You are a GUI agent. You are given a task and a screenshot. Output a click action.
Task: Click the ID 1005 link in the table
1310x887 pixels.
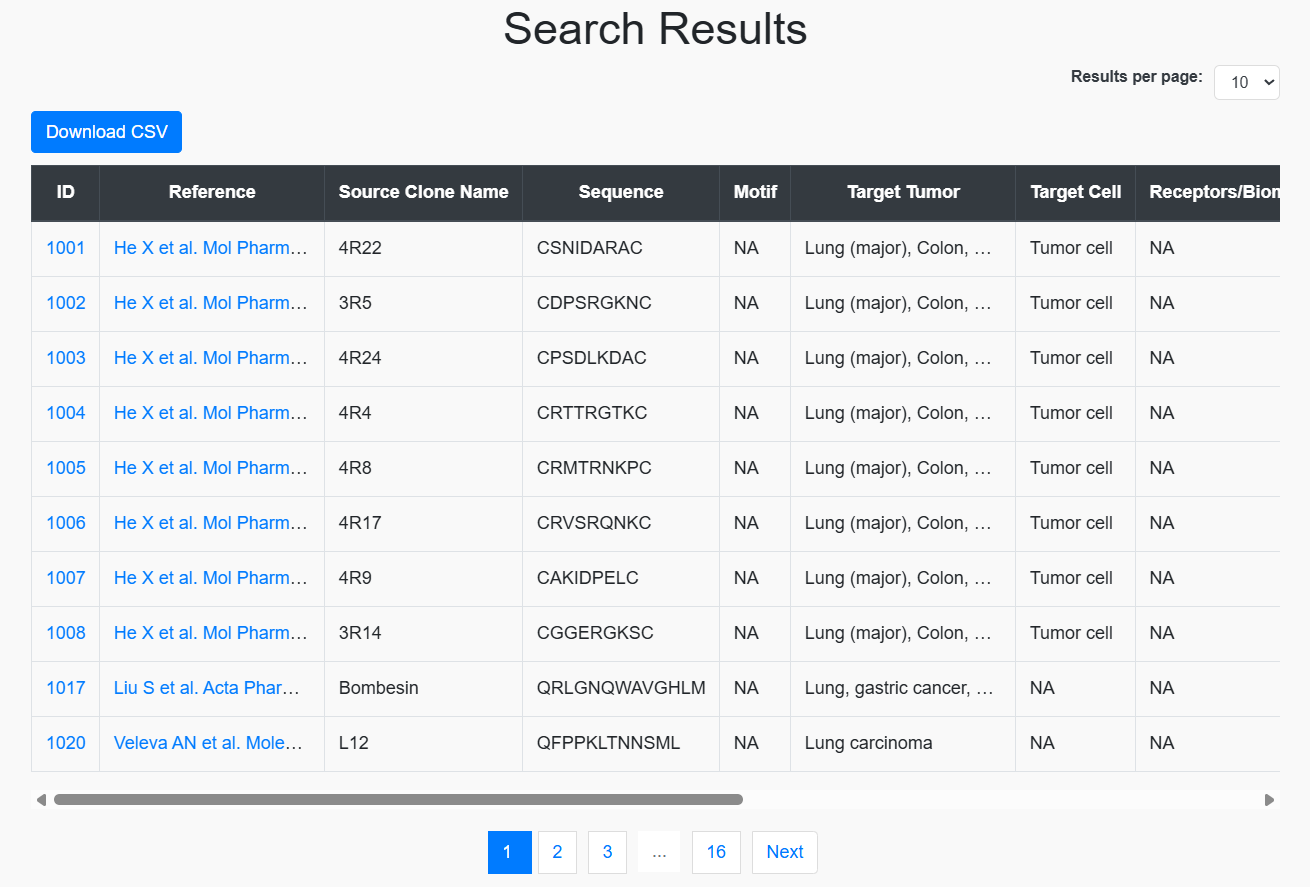65,467
